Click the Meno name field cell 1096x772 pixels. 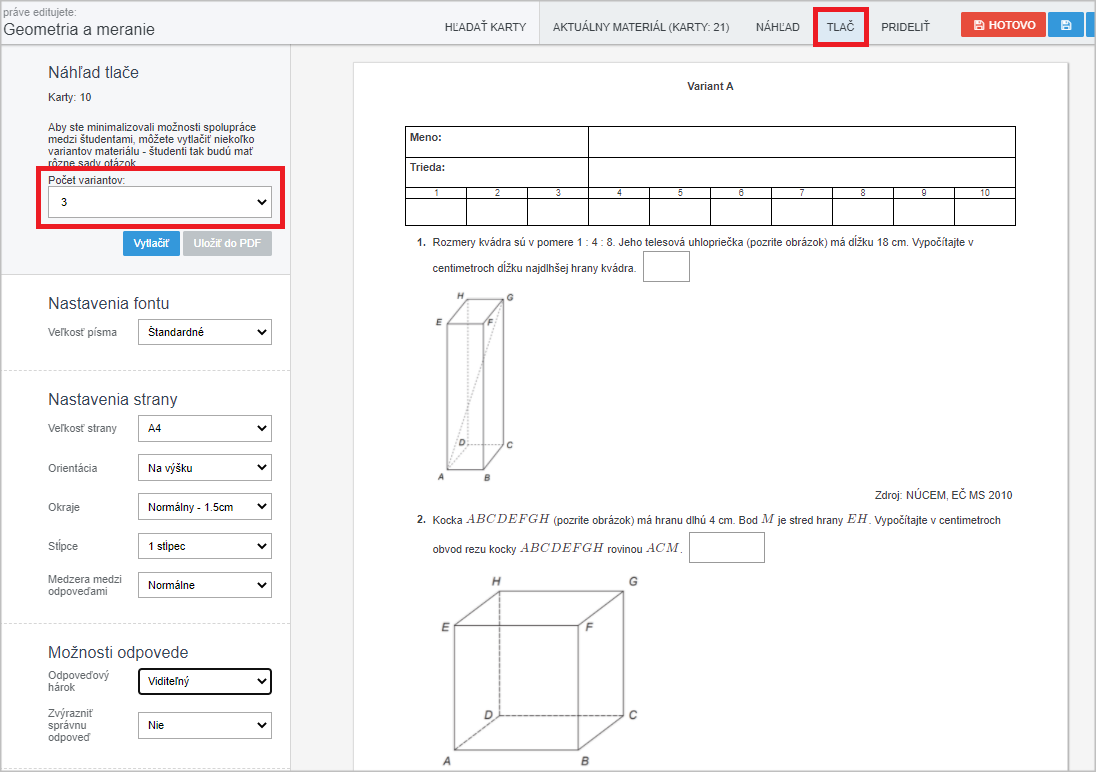click(x=802, y=142)
